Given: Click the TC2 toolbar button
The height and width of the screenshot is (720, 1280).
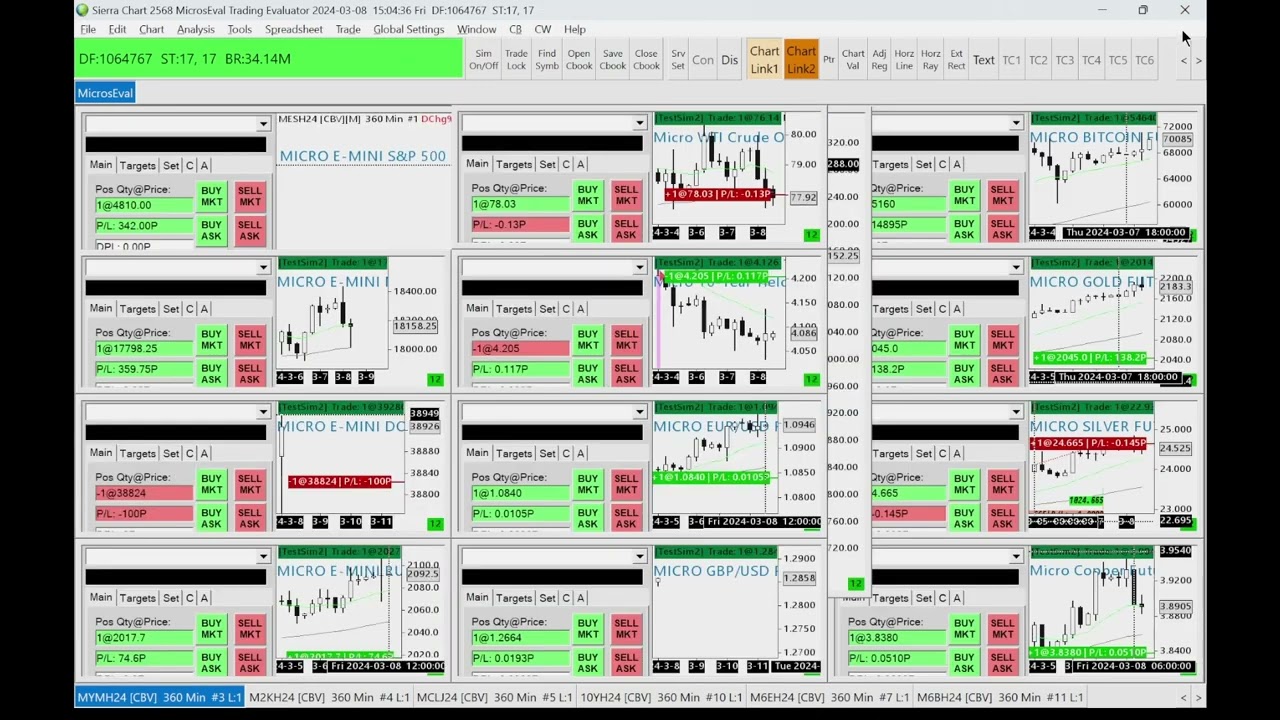Looking at the screenshot, I should pos(1038,60).
